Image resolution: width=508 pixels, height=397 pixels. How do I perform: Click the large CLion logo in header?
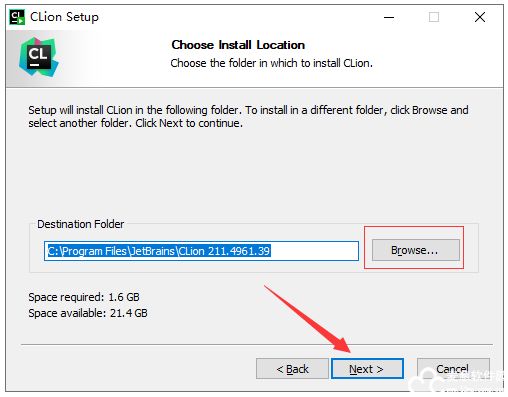pyautogui.click(x=38, y=57)
